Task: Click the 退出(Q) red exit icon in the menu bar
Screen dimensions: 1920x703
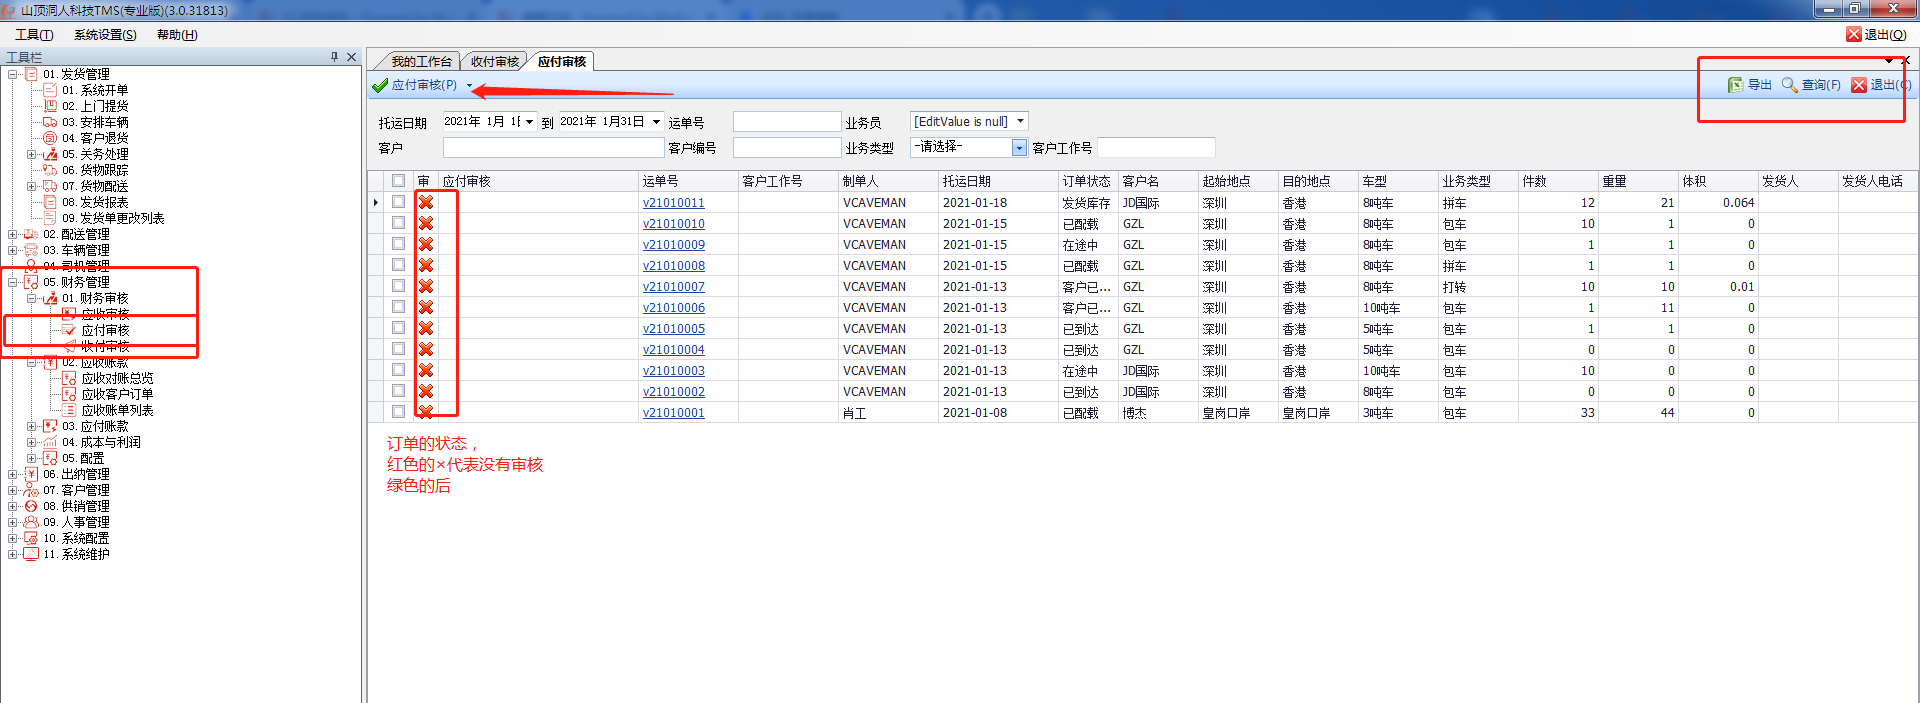Action: point(1853,34)
